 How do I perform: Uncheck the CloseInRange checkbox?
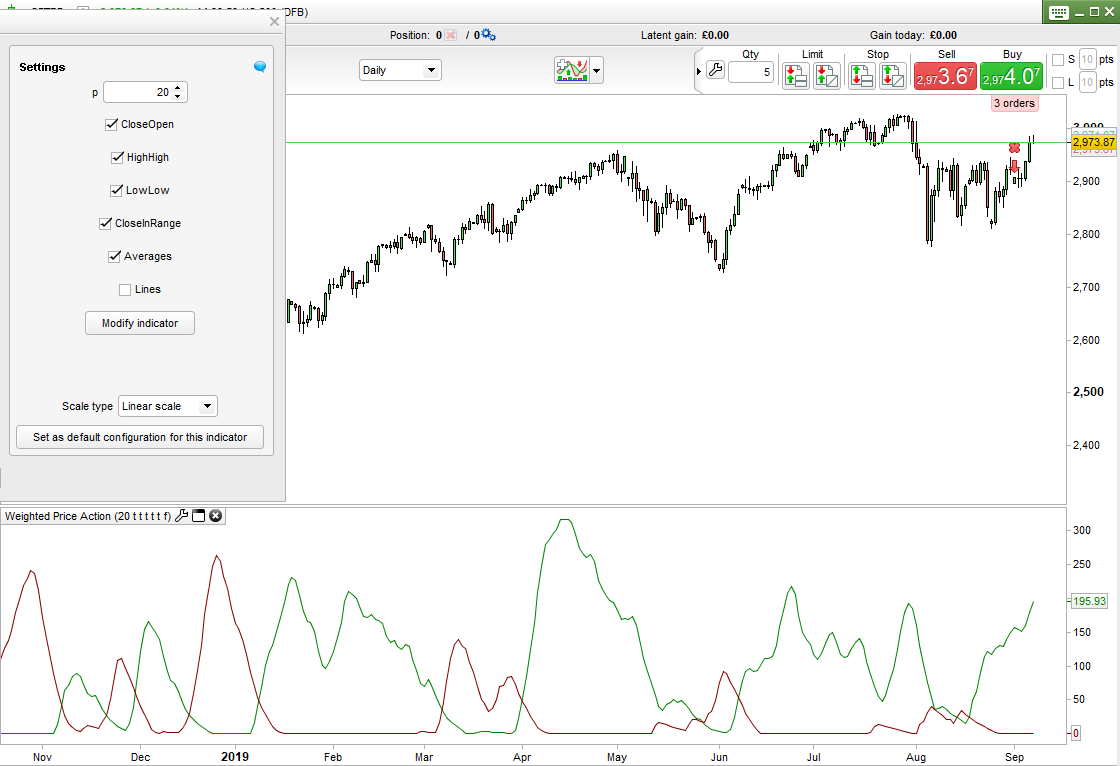(x=106, y=223)
